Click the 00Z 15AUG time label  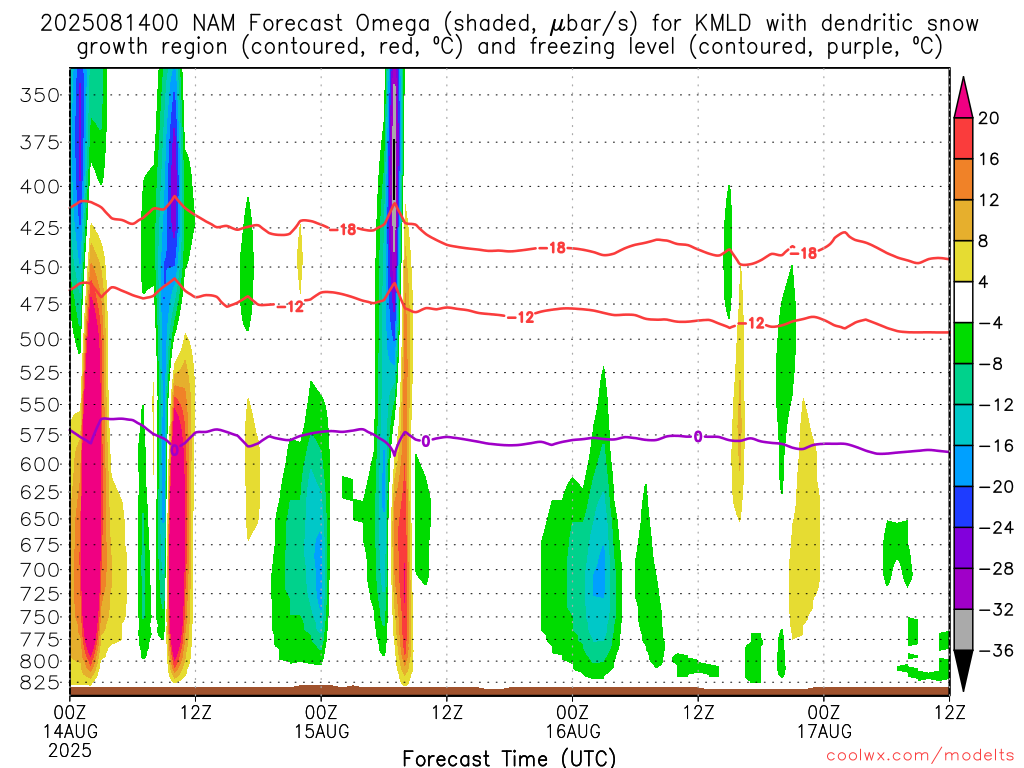[321, 721]
